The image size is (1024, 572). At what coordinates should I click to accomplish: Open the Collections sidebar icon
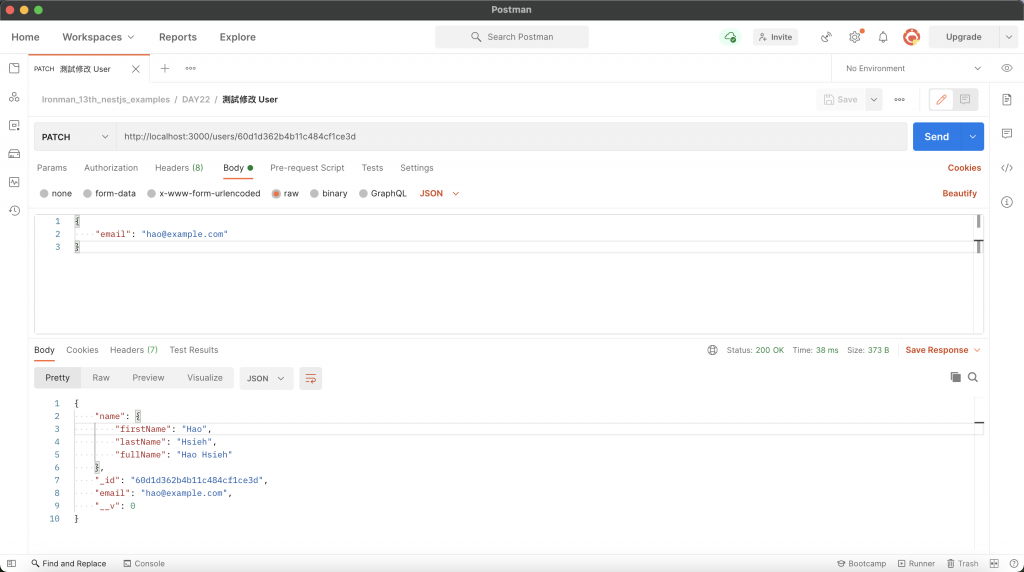click(x=14, y=68)
